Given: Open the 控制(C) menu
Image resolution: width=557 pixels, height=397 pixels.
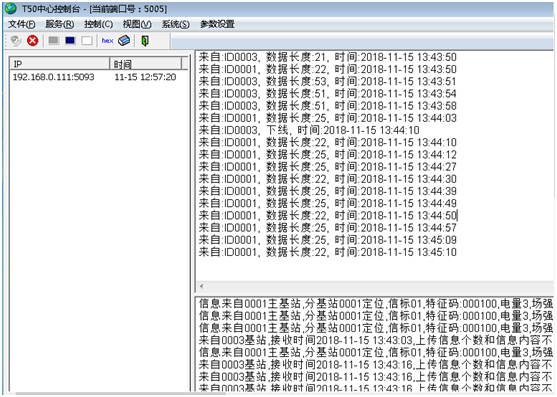Looking at the screenshot, I should 98,25.
